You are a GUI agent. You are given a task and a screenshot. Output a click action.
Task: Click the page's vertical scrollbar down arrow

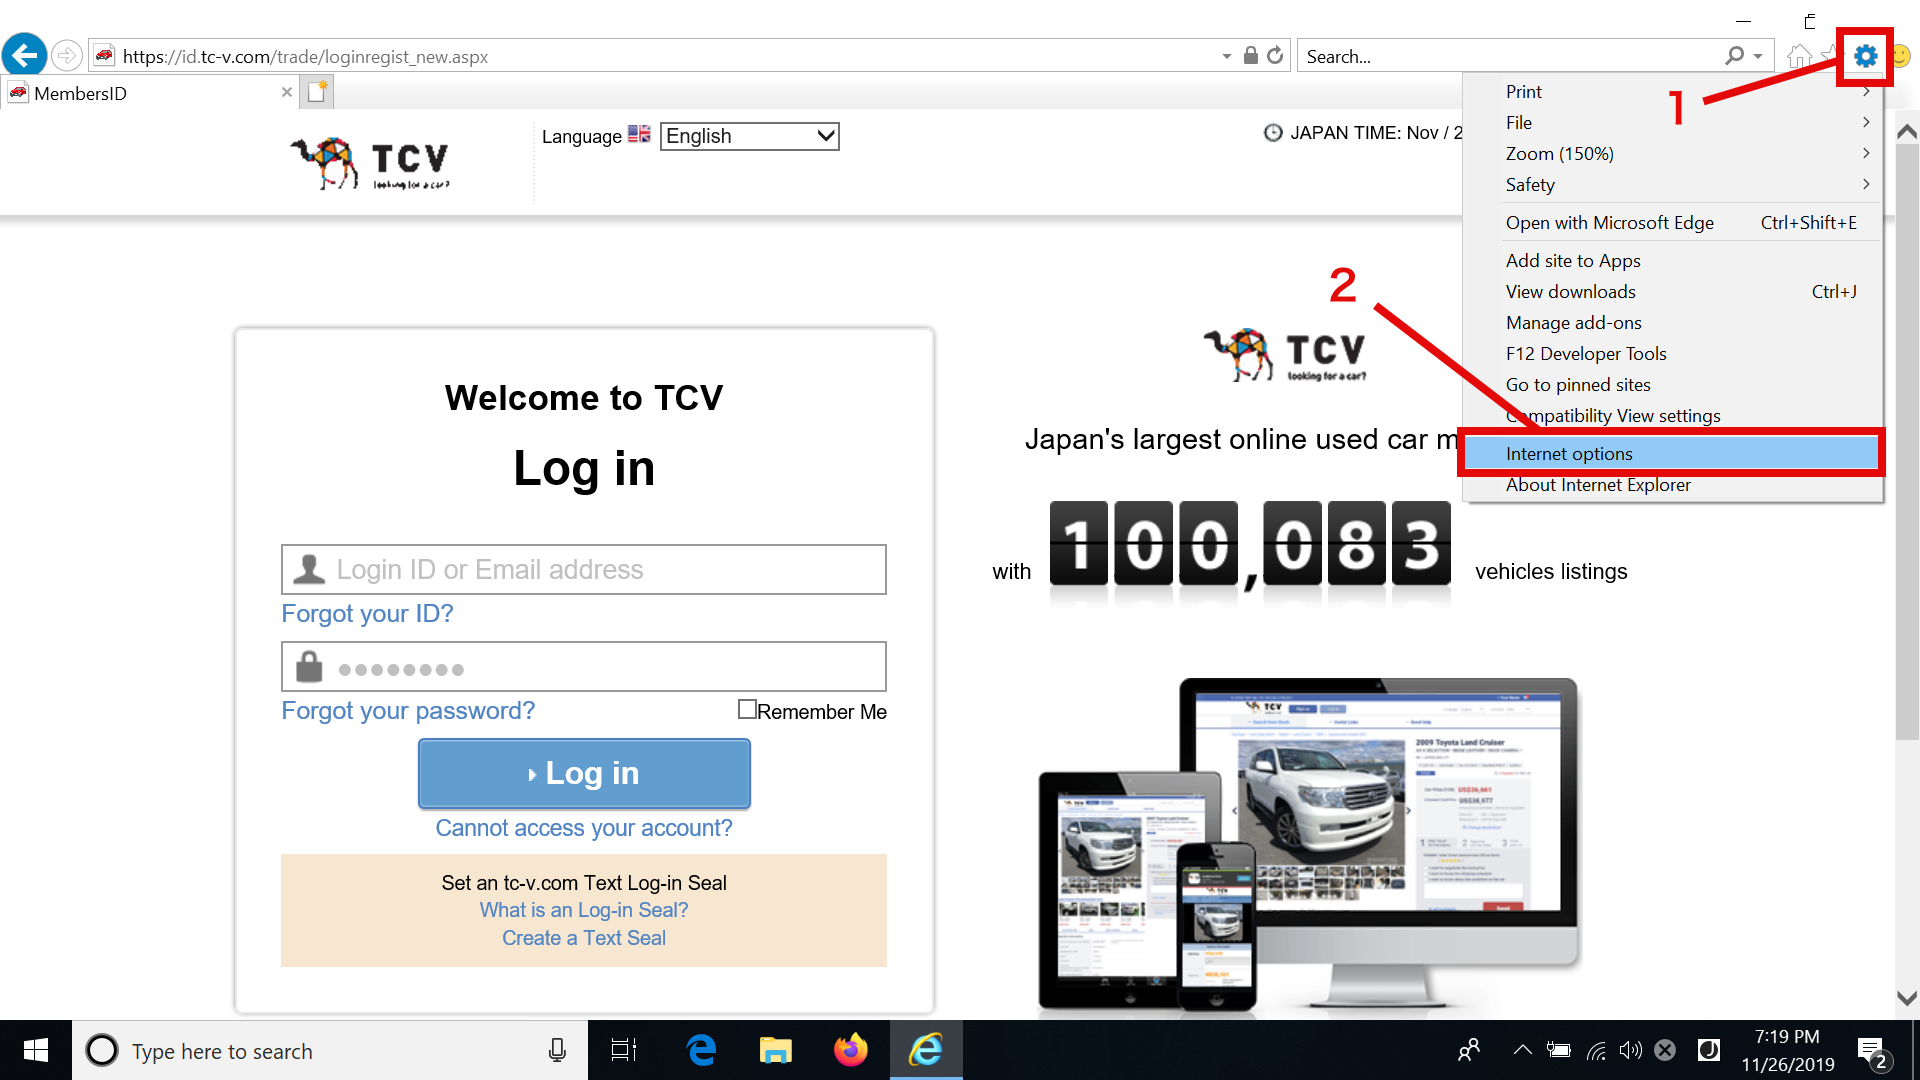tap(1907, 998)
